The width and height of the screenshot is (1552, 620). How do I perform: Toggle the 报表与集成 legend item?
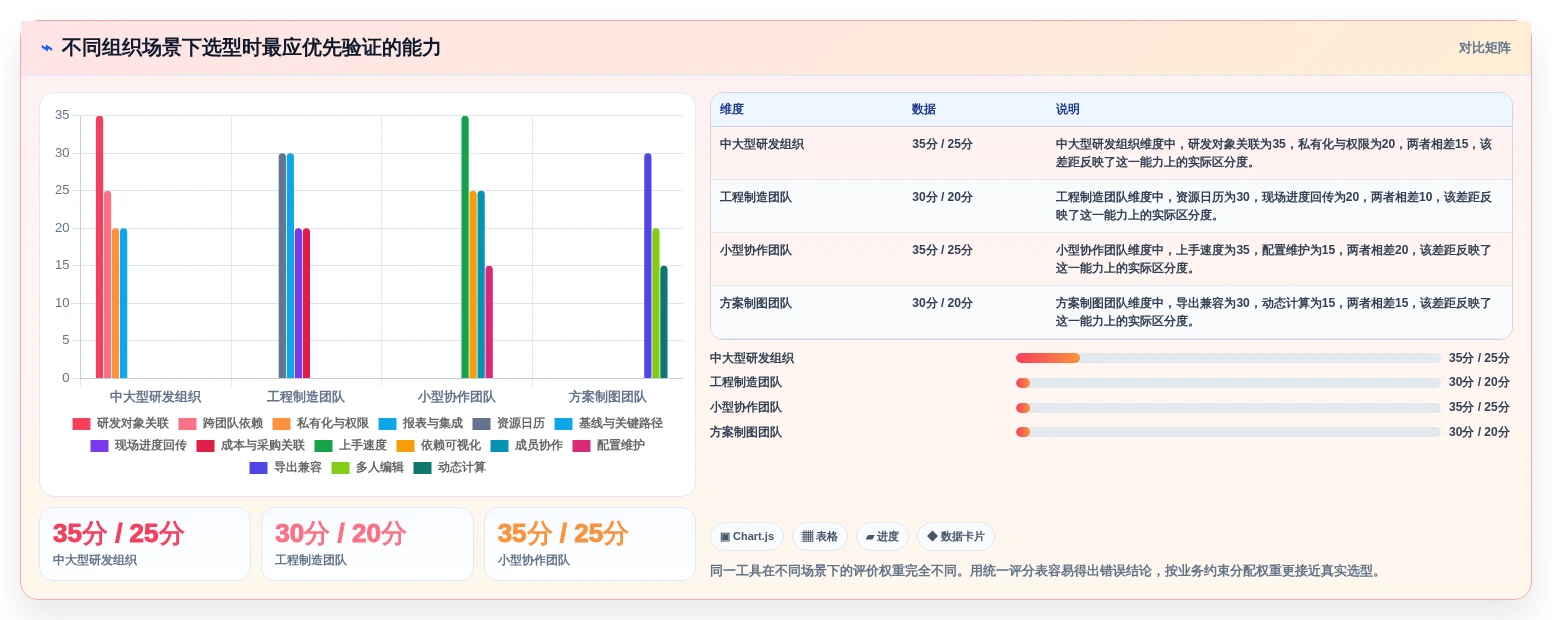(420, 424)
